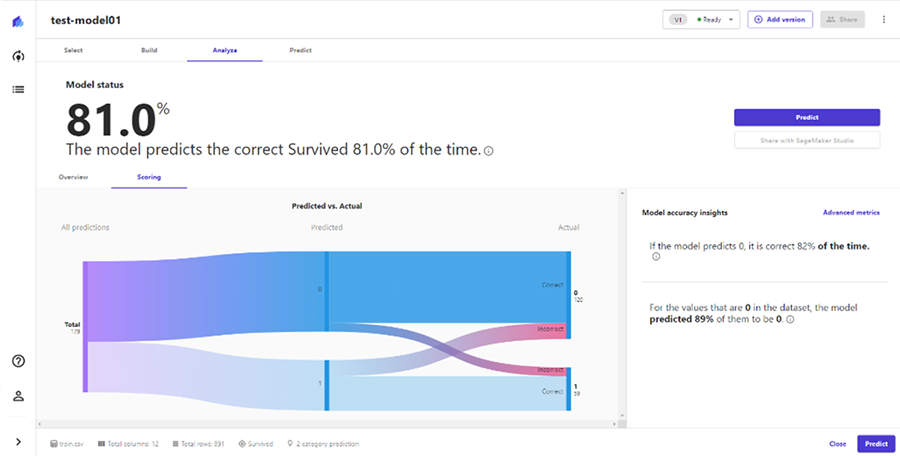Open the Advanced metrics link
Screen dimensions: 900x456
(851, 212)
